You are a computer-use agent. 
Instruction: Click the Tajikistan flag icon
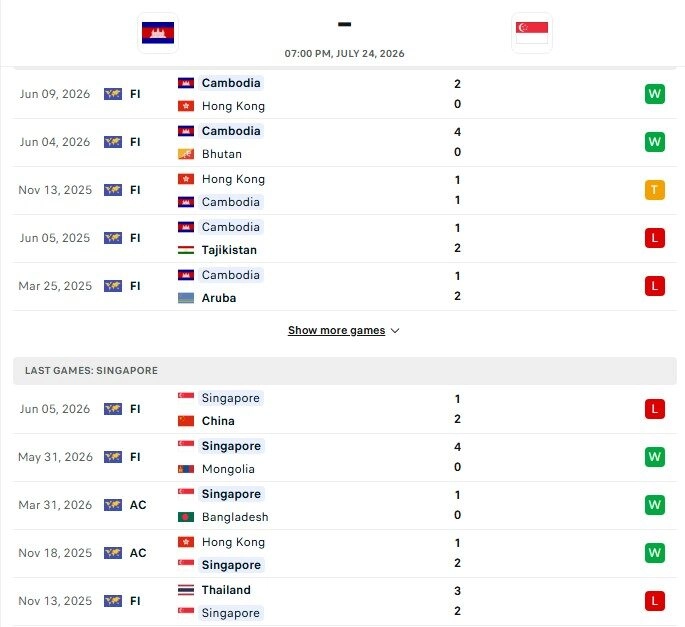pos(186,250)
